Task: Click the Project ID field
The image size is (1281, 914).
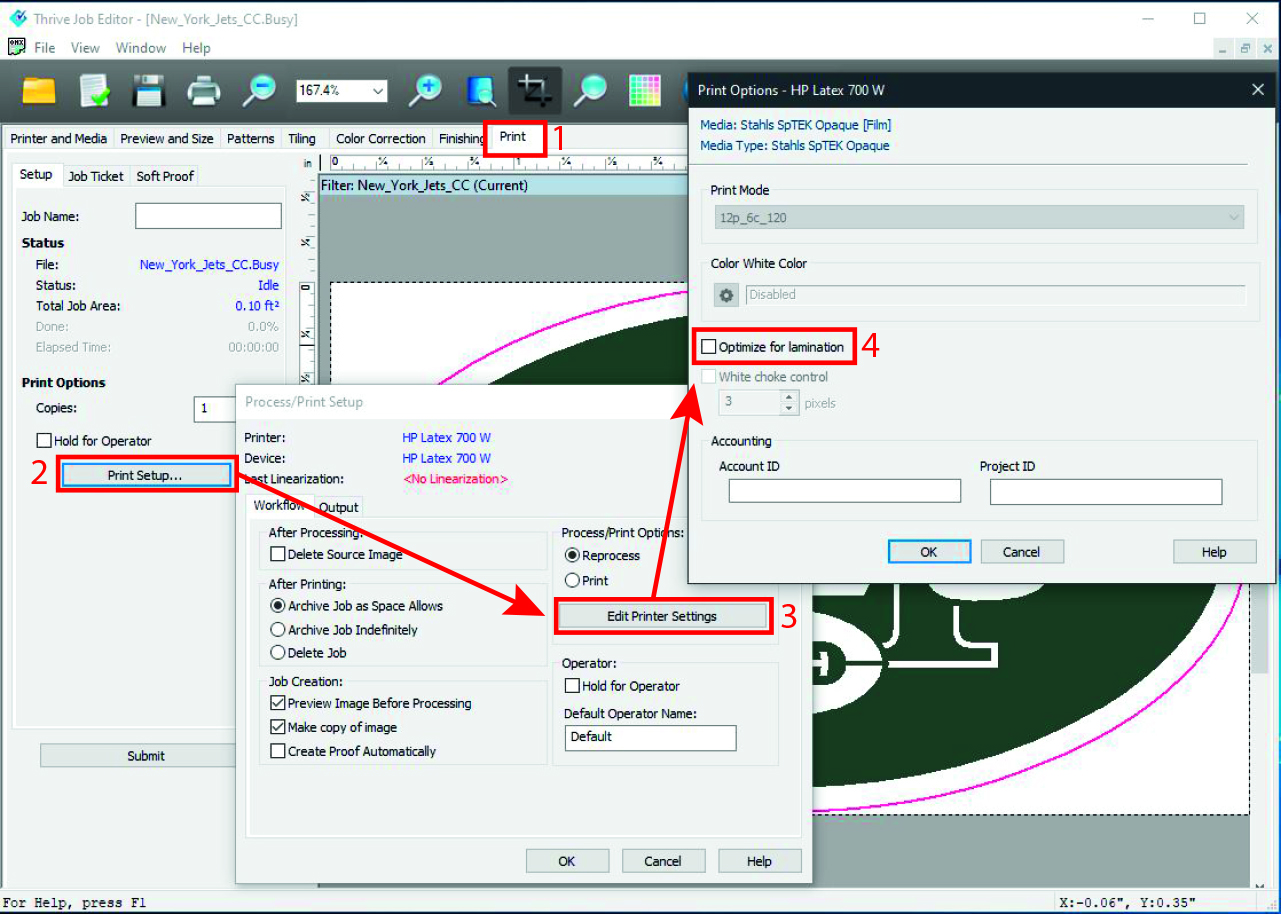Action: pos(1106,491)
